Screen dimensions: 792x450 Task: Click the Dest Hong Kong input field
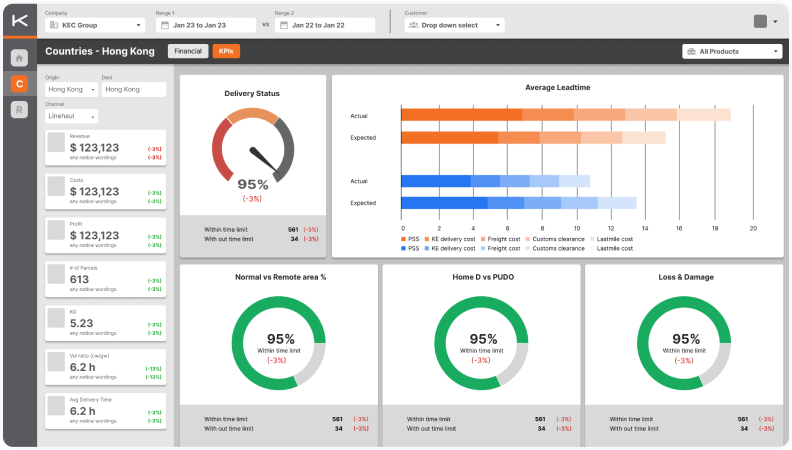[133, 89]
